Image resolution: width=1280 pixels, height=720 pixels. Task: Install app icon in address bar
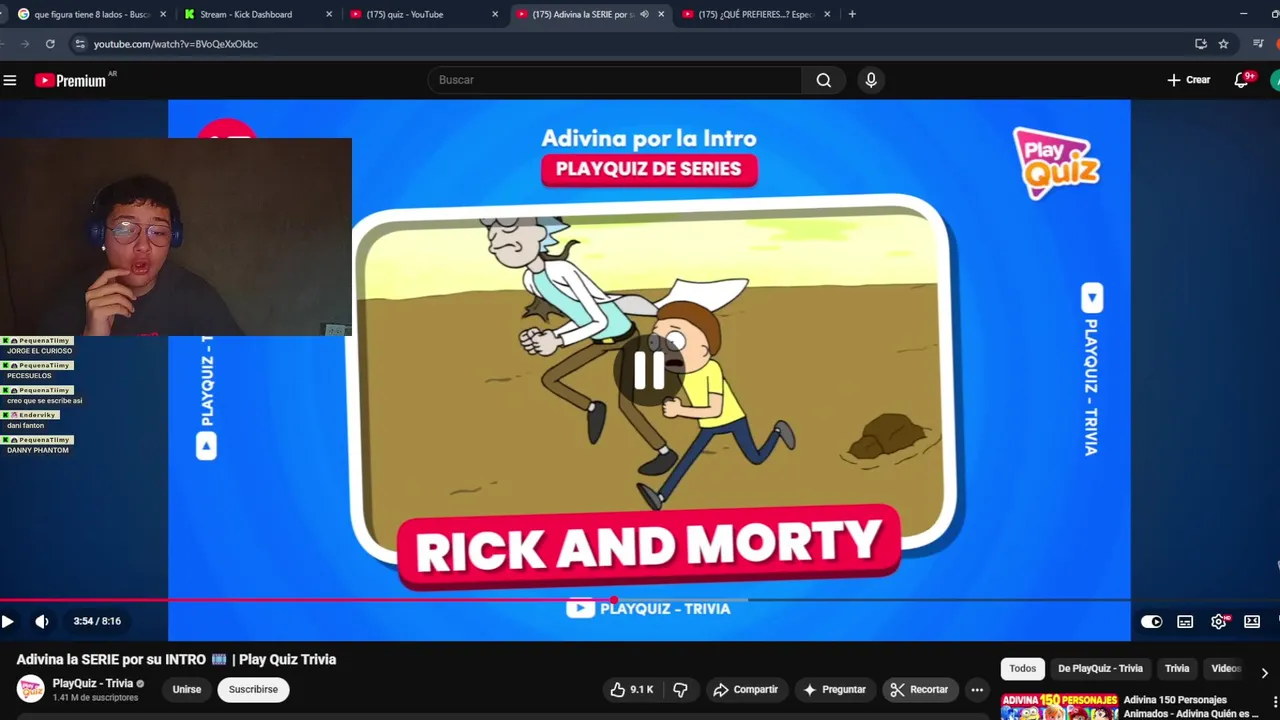pos(1201,44)
